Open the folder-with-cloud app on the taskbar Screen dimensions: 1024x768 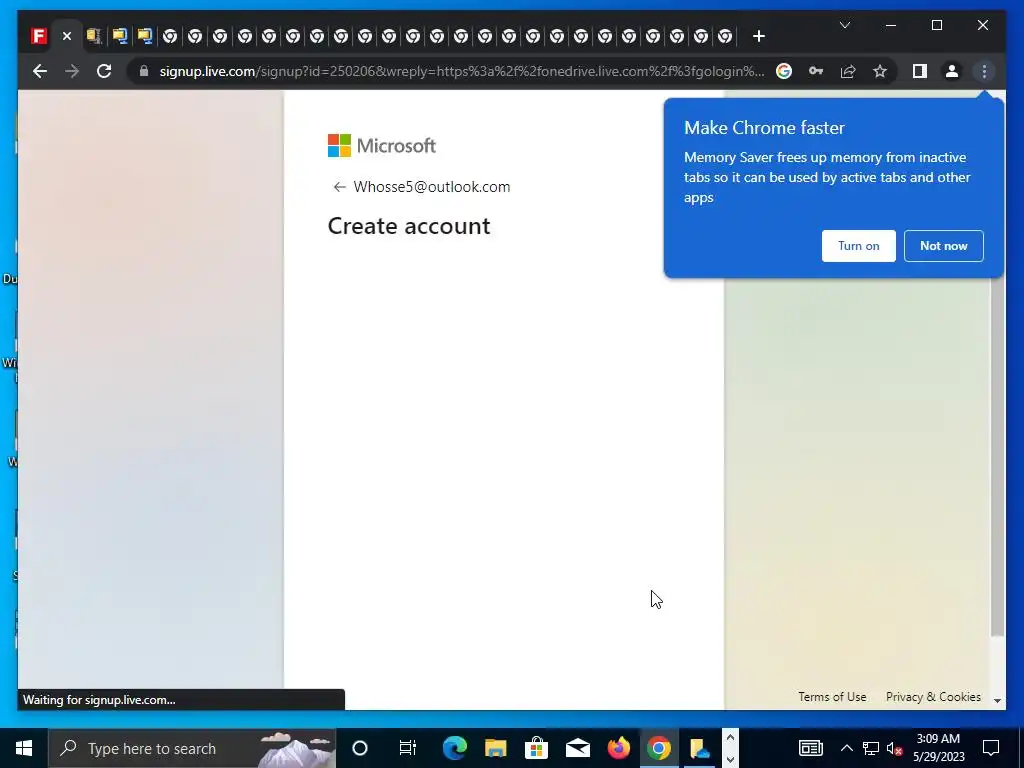coord(699,748)
